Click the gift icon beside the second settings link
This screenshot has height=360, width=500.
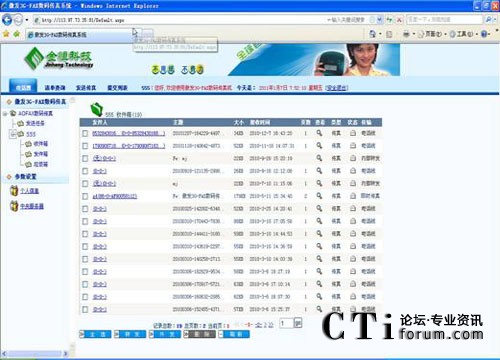click(14, 206)
